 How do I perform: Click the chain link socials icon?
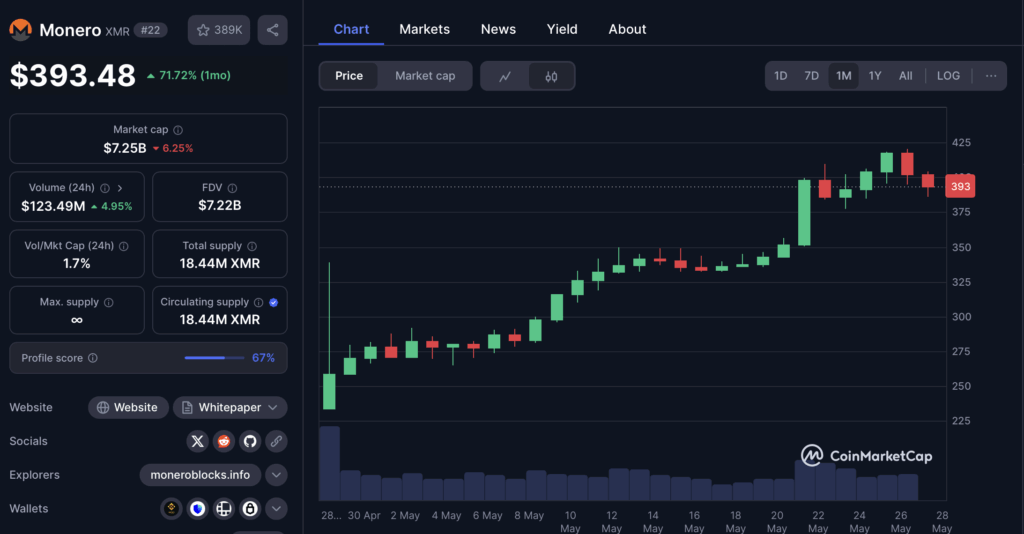276,441
